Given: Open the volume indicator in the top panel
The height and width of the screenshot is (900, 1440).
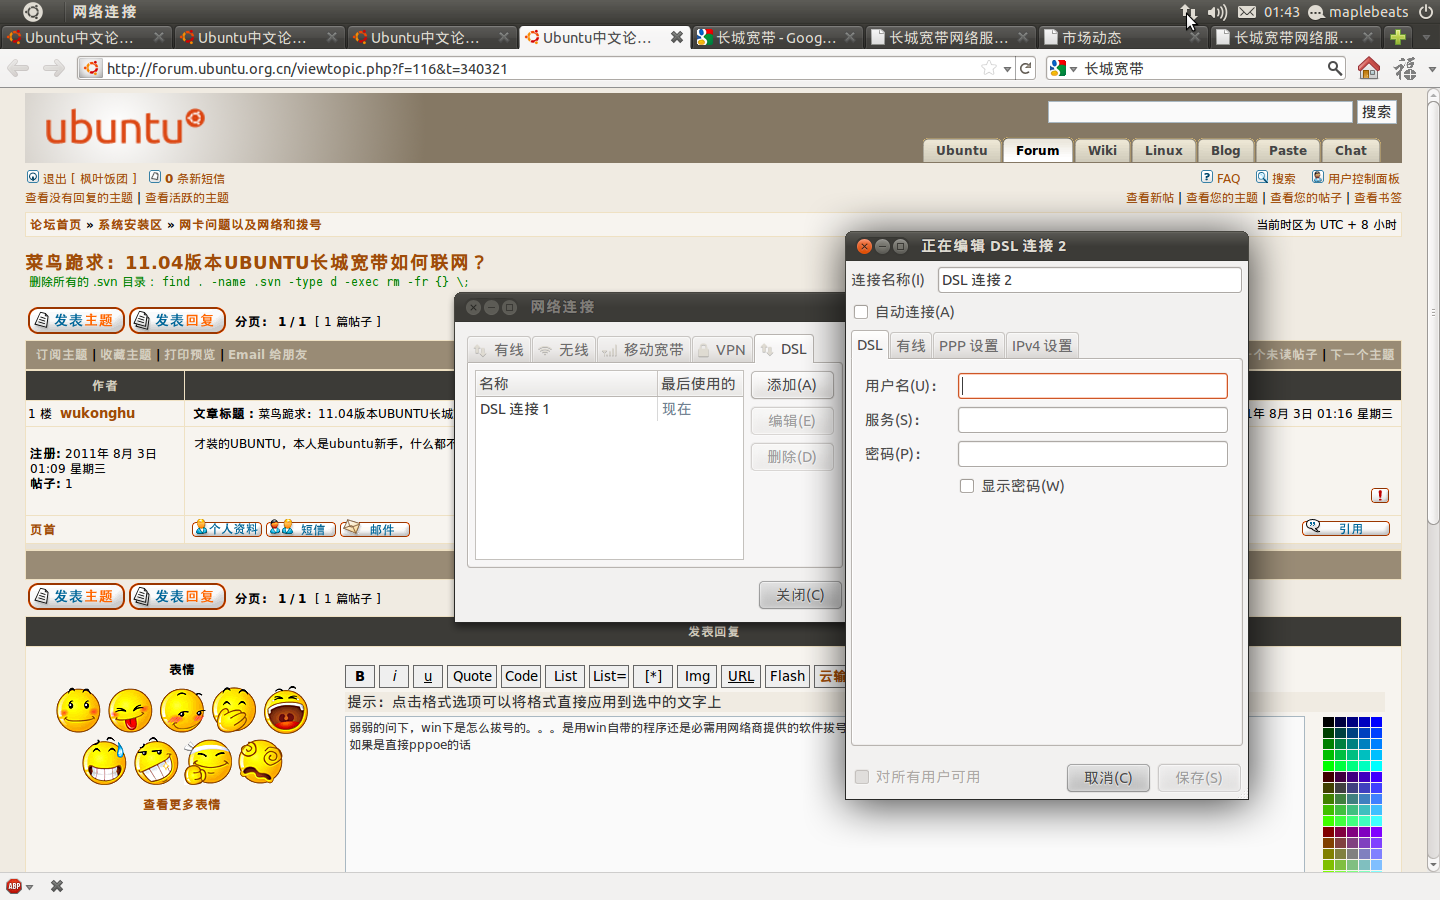Looking at the screenshot, I should pos(1217,12).
